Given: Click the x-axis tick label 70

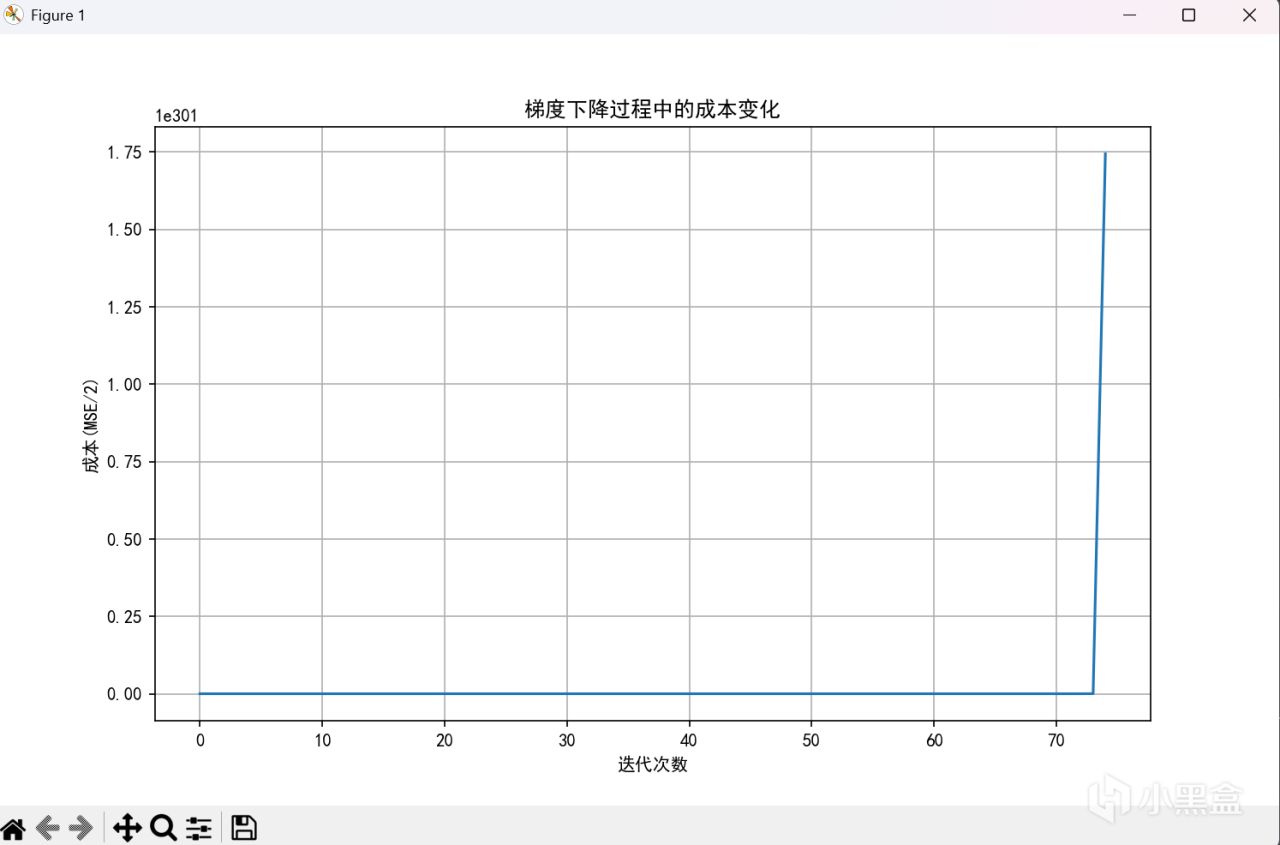Looking at the screenshot, I should (x=1056, y=740).
